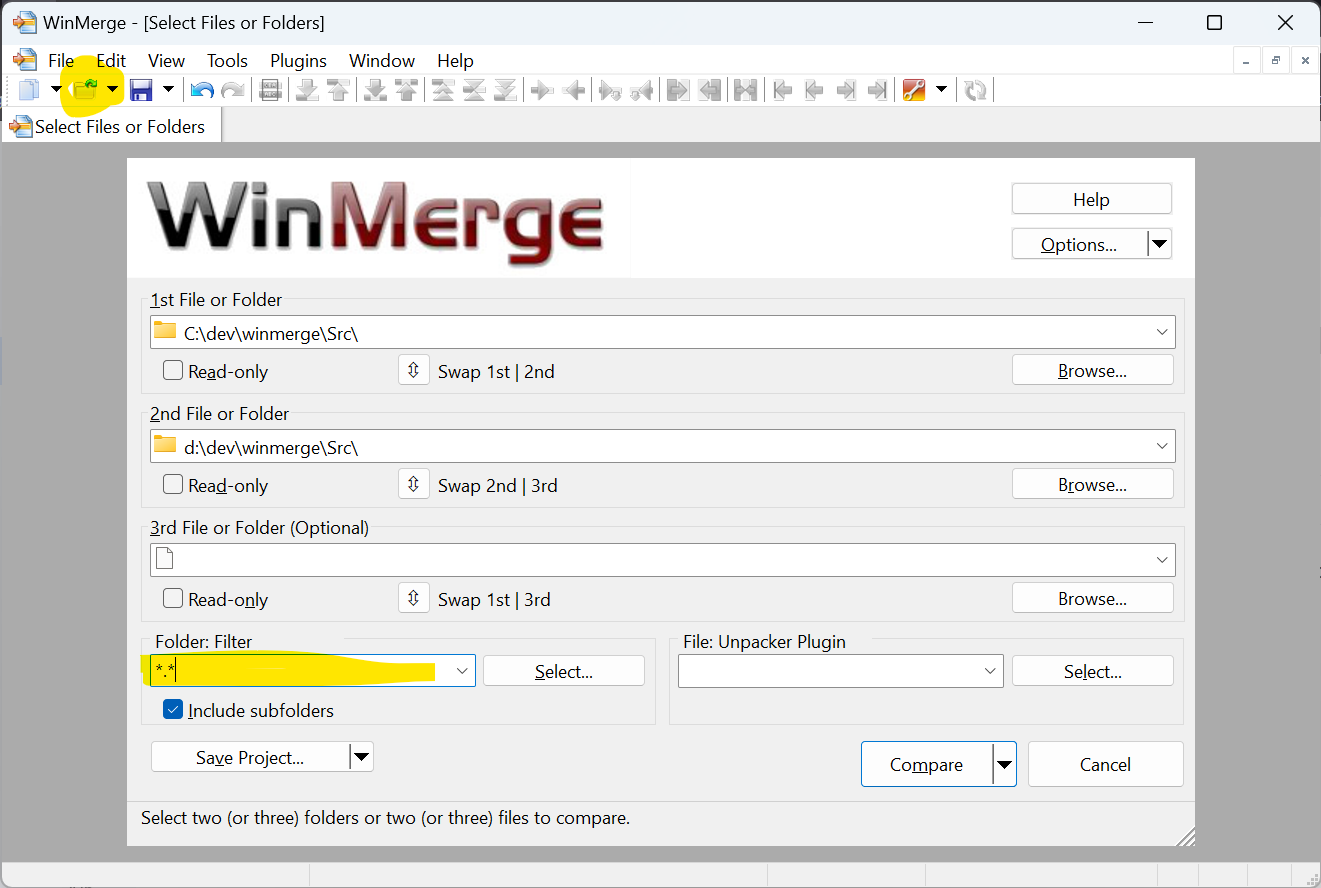Enable Read-only for the 1st folder

pos(172,370)
